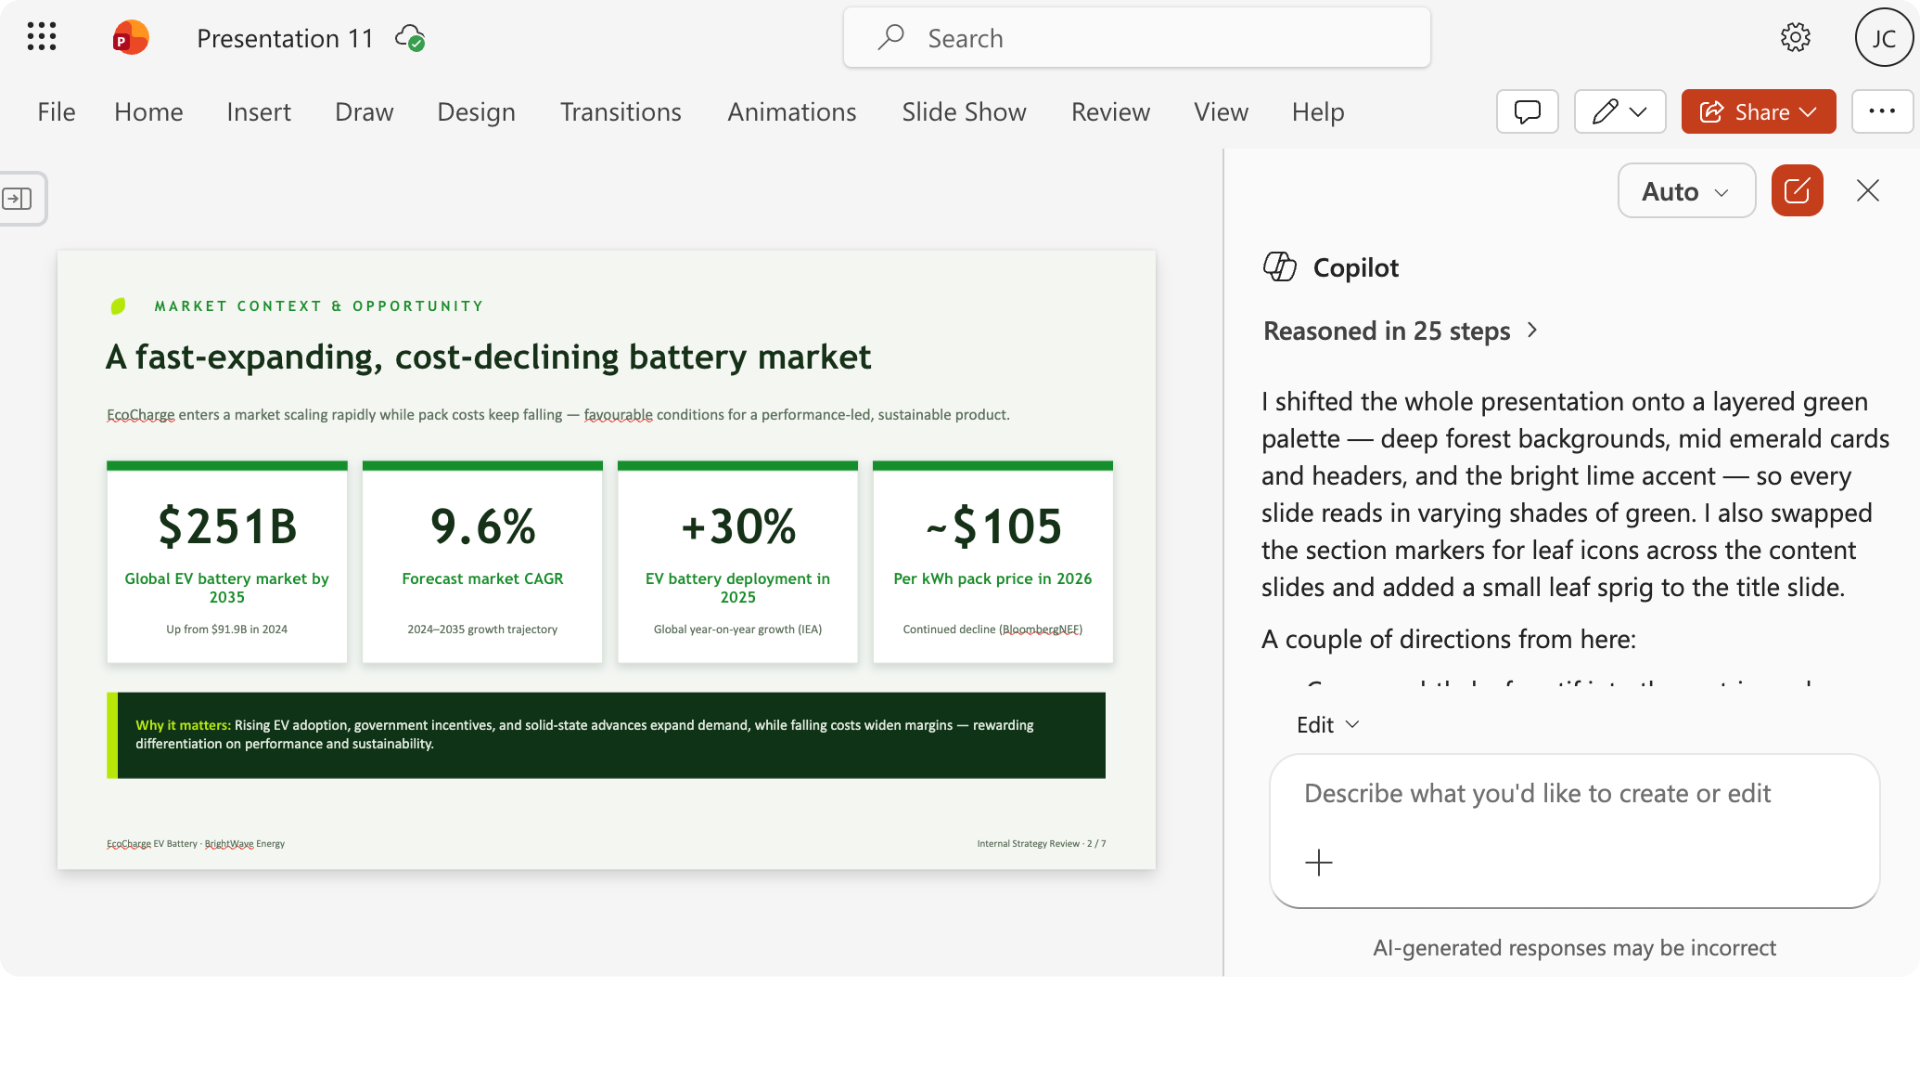Viewport: 1920px width, 1080px height.
Task: Click 'Per kWh pack price in 2026' label
Action: (993, 579)
